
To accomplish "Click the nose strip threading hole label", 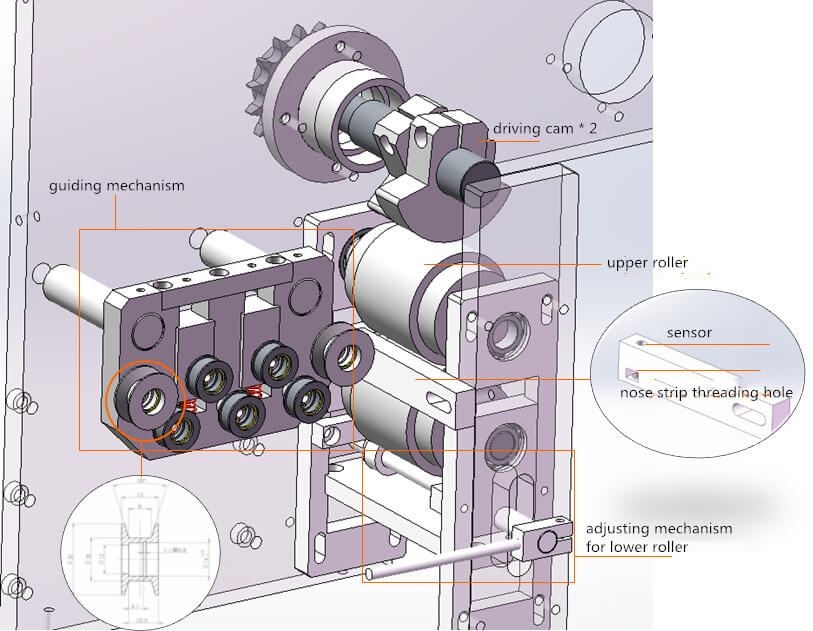I will coord(706,394).
